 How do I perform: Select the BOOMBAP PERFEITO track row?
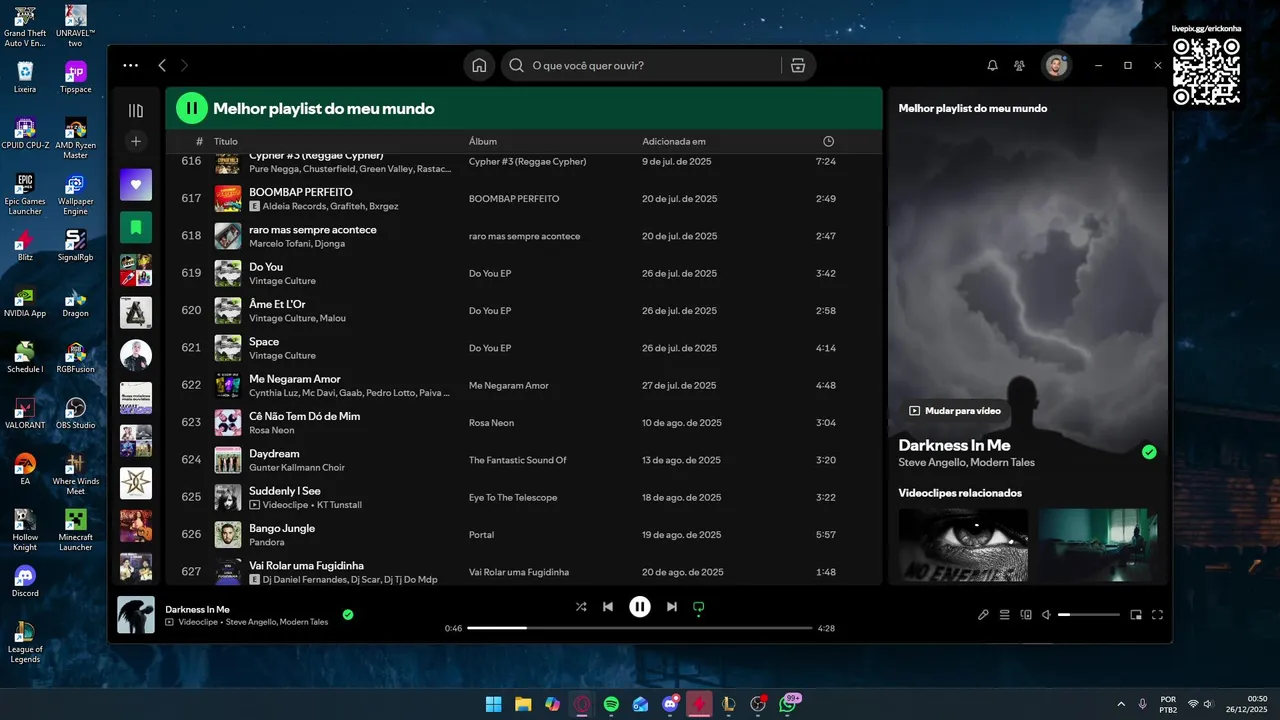[x=523, y=199]
